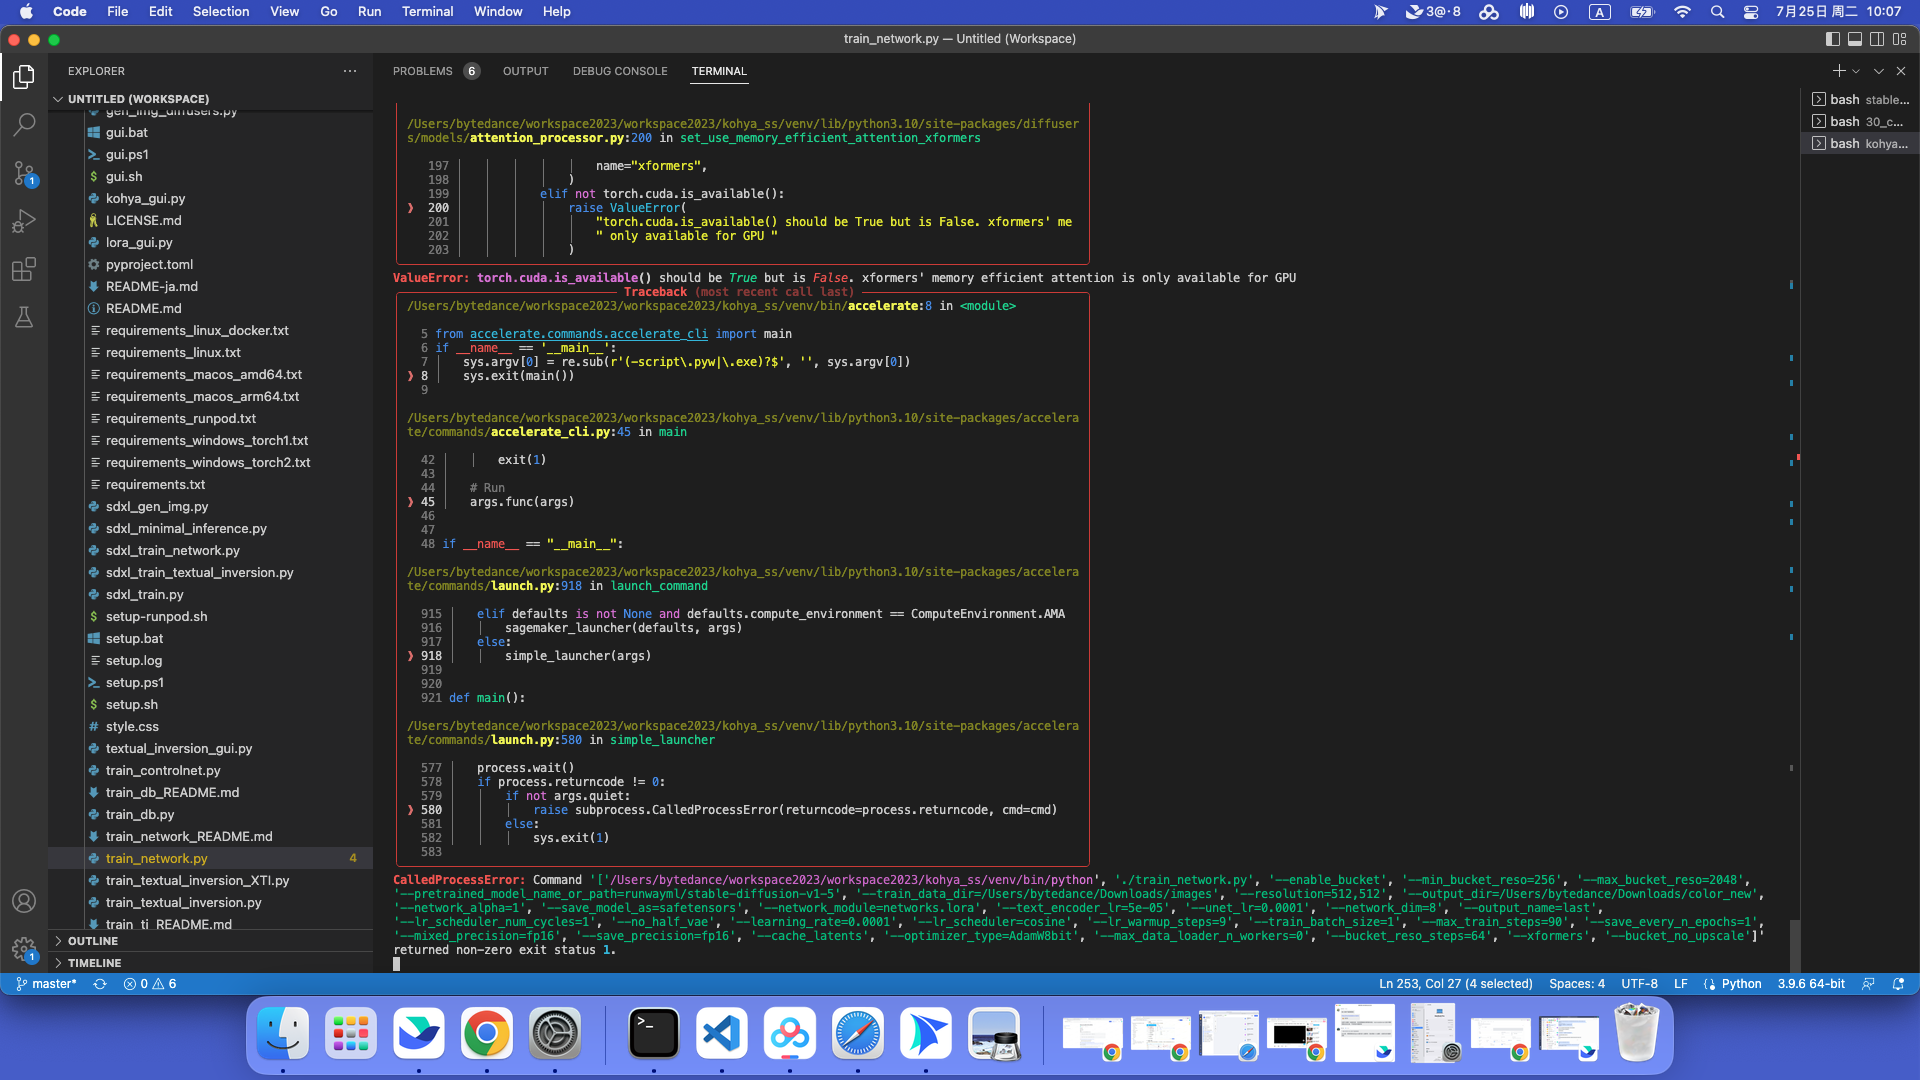
Task: Open the Source Control view showing pending change
Action: point(24,172)
